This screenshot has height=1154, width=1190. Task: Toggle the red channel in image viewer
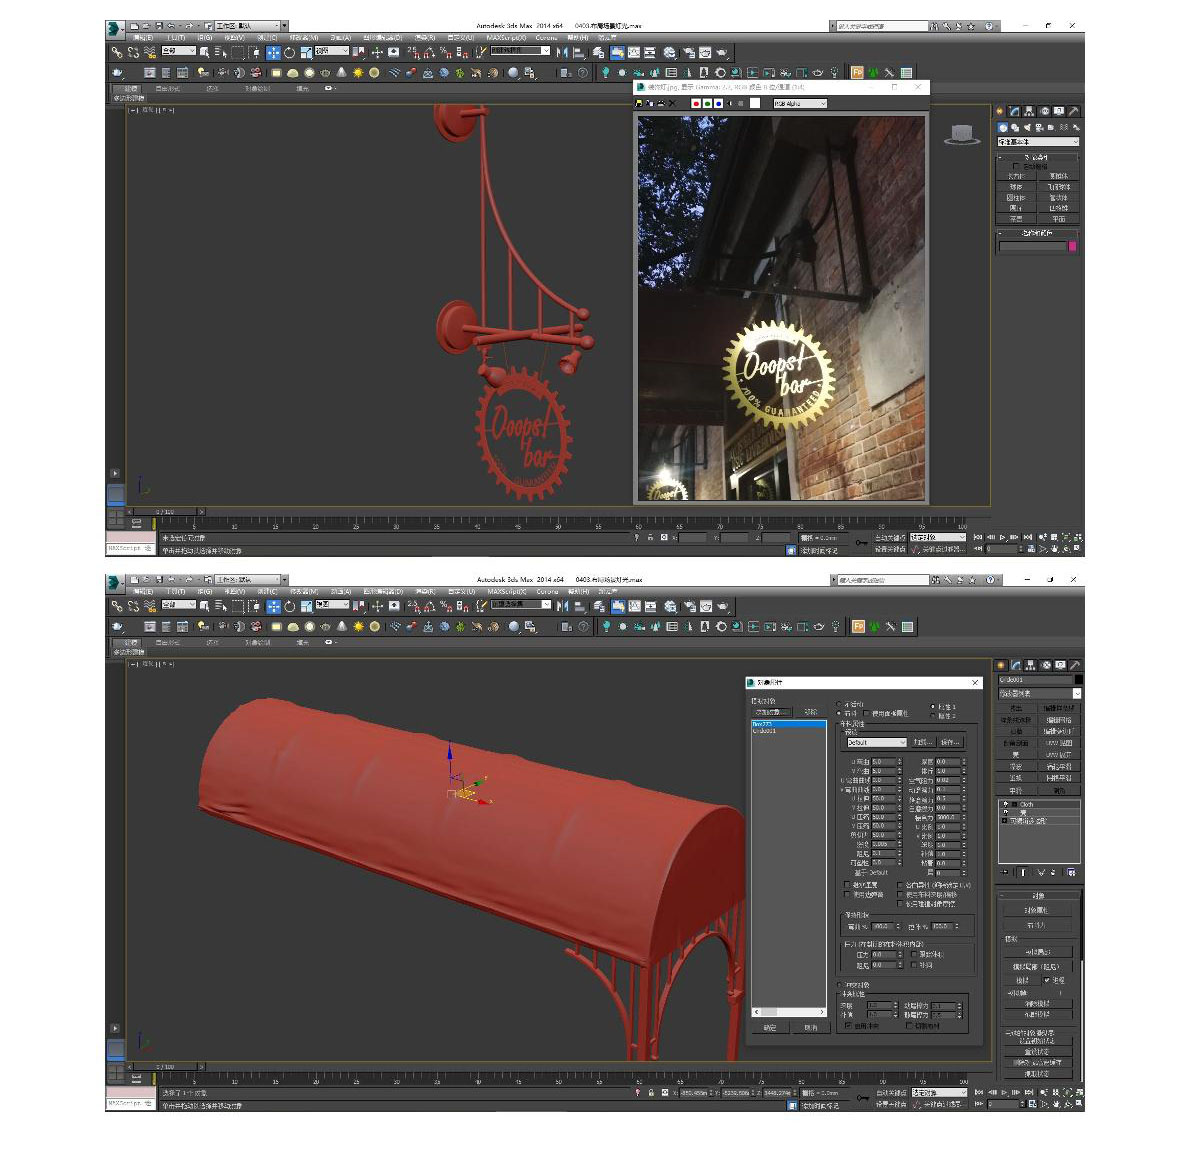pyautogui.click(x=696, y=103)
